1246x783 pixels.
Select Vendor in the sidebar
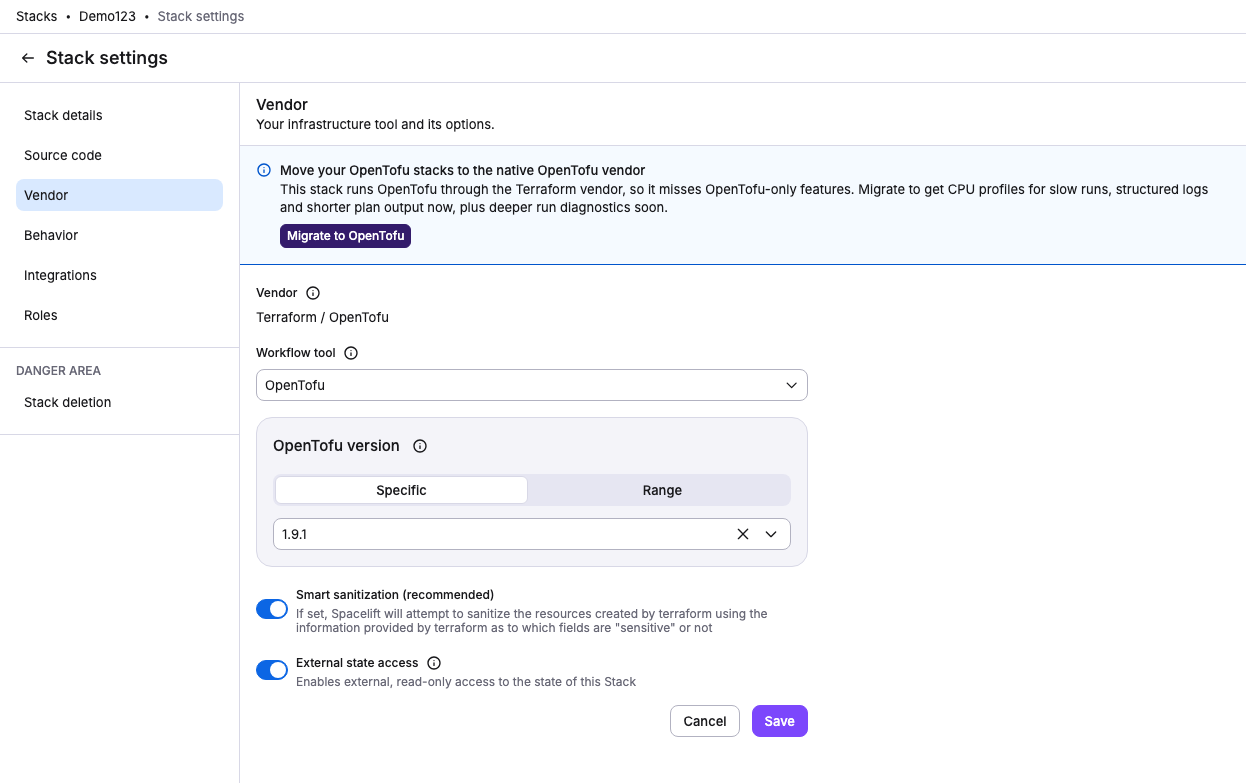point(119,195)
